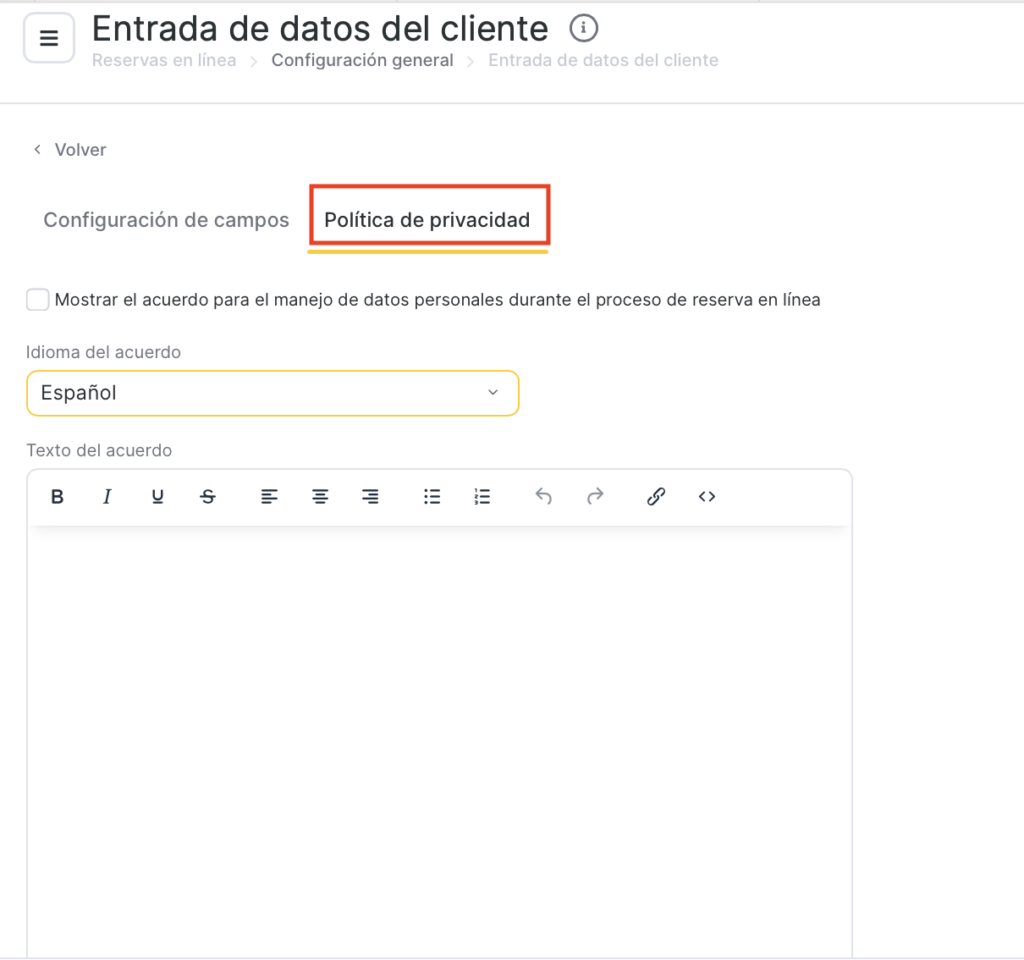Viewport: 1024px width, 960px height.
Task: Center align the text
Action: 320,497
